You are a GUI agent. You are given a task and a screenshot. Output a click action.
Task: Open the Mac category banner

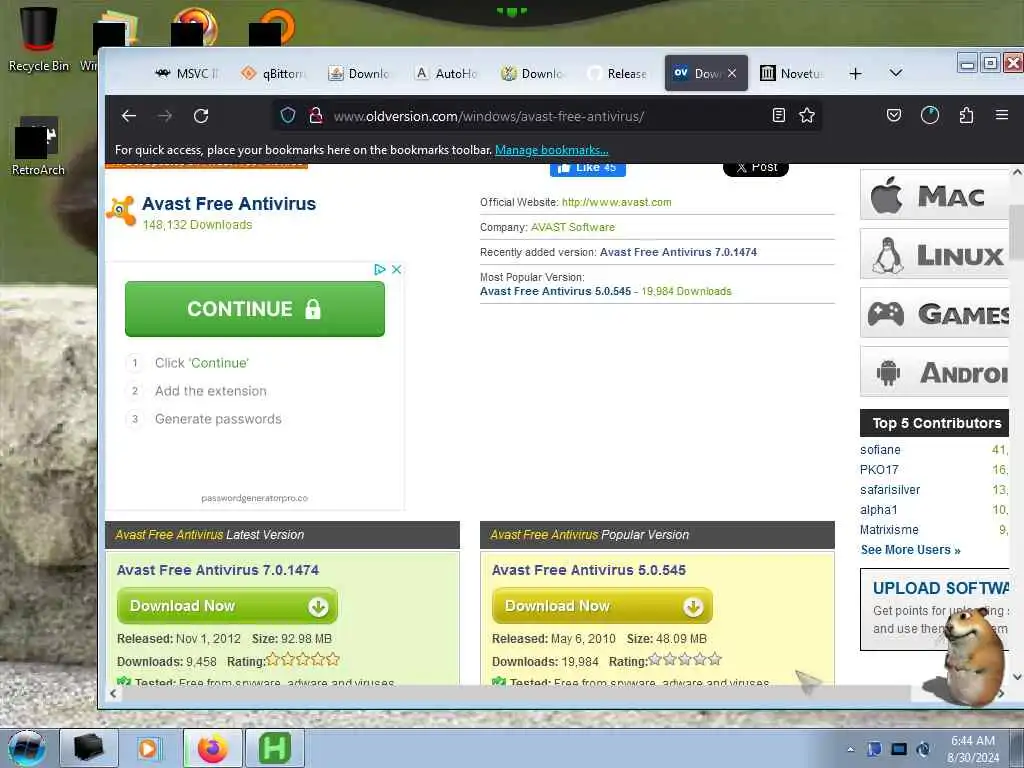coord(935,195)
